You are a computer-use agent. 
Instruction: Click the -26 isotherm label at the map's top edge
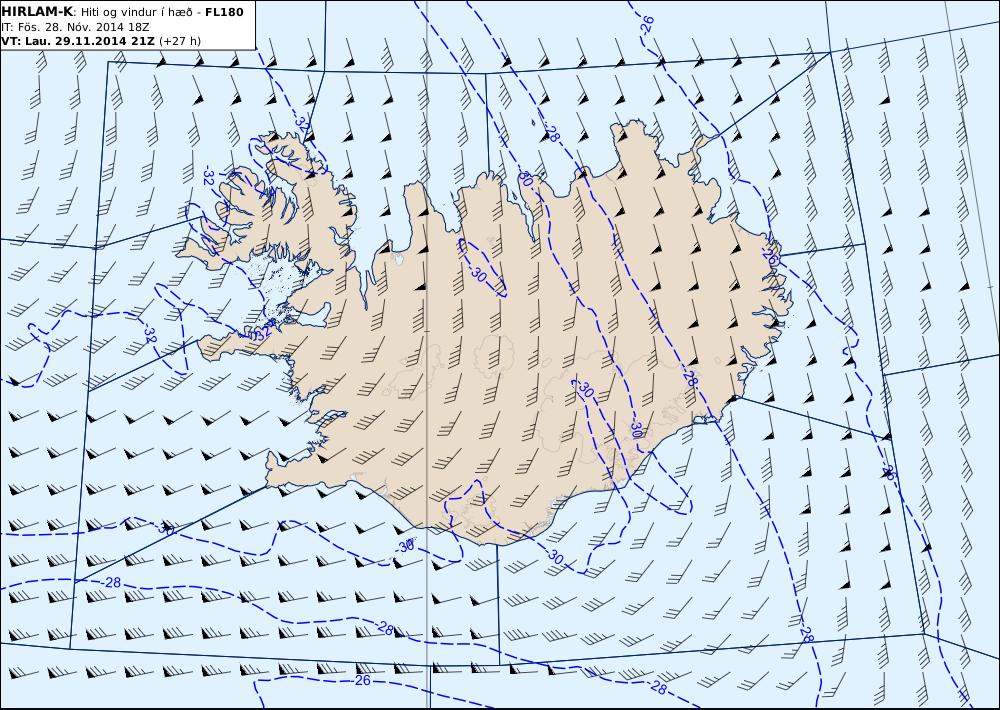point(647,24)
